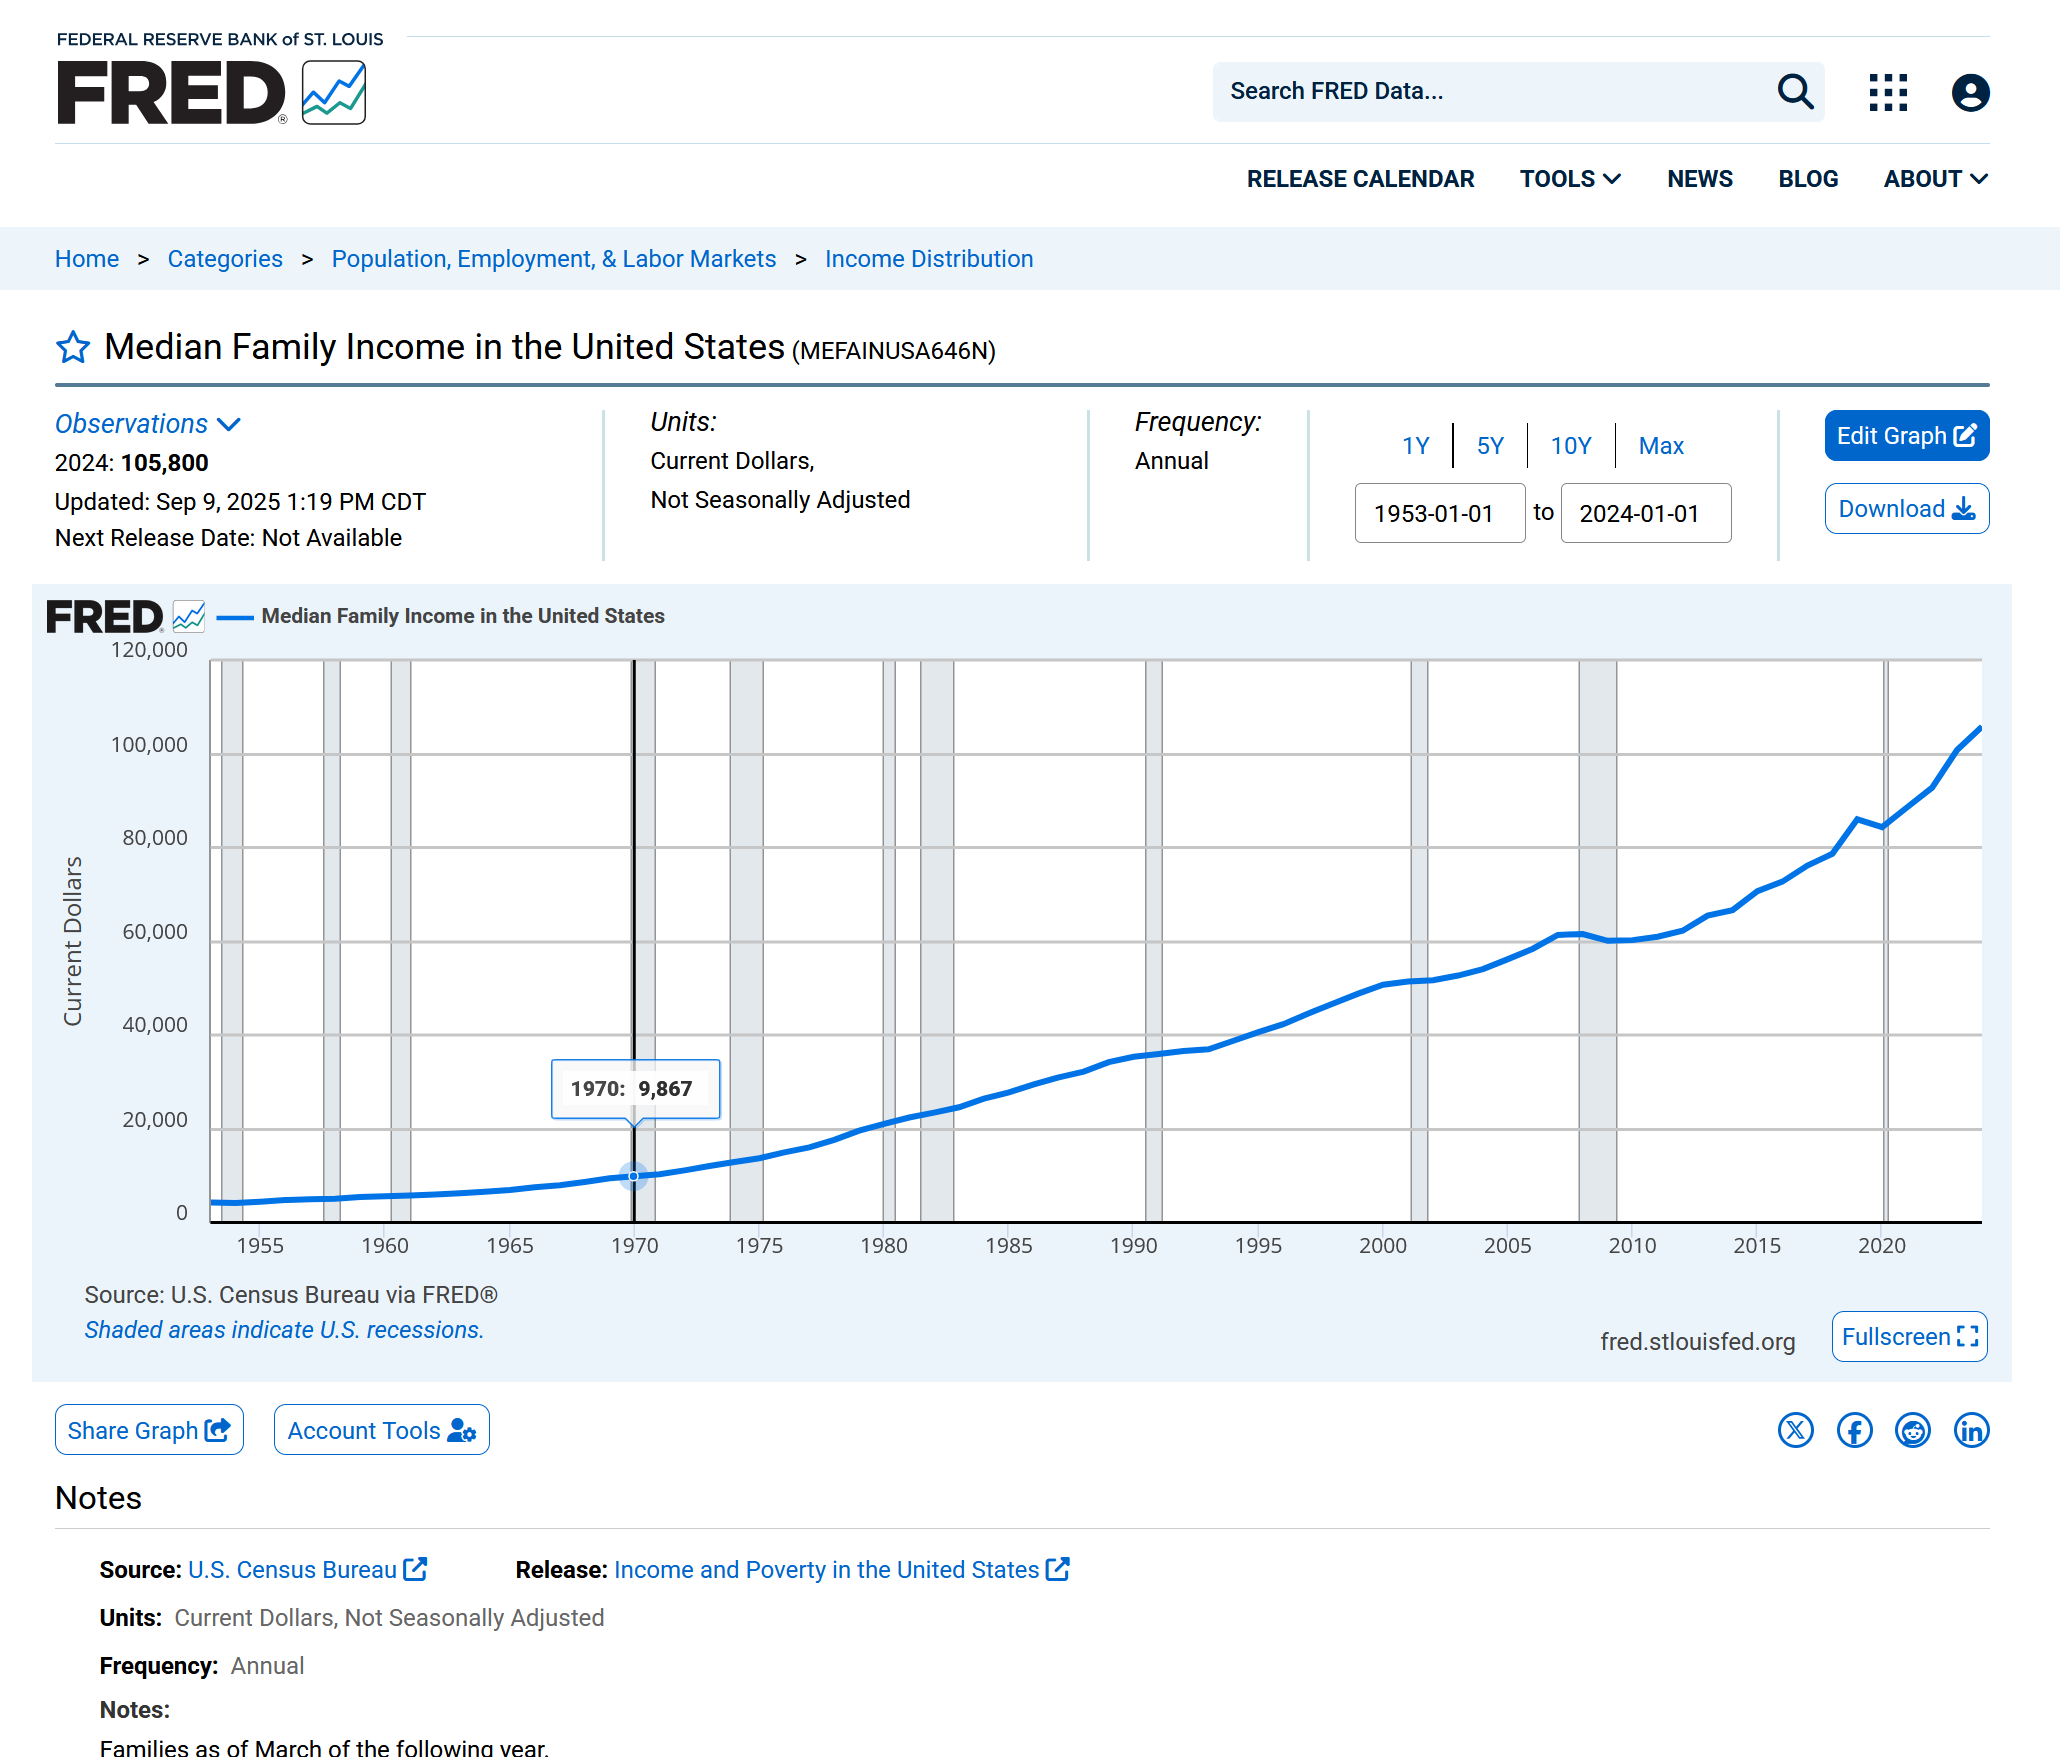Select the Max date range
The image size is (2060, 1757).
(x=1660, y=446)
